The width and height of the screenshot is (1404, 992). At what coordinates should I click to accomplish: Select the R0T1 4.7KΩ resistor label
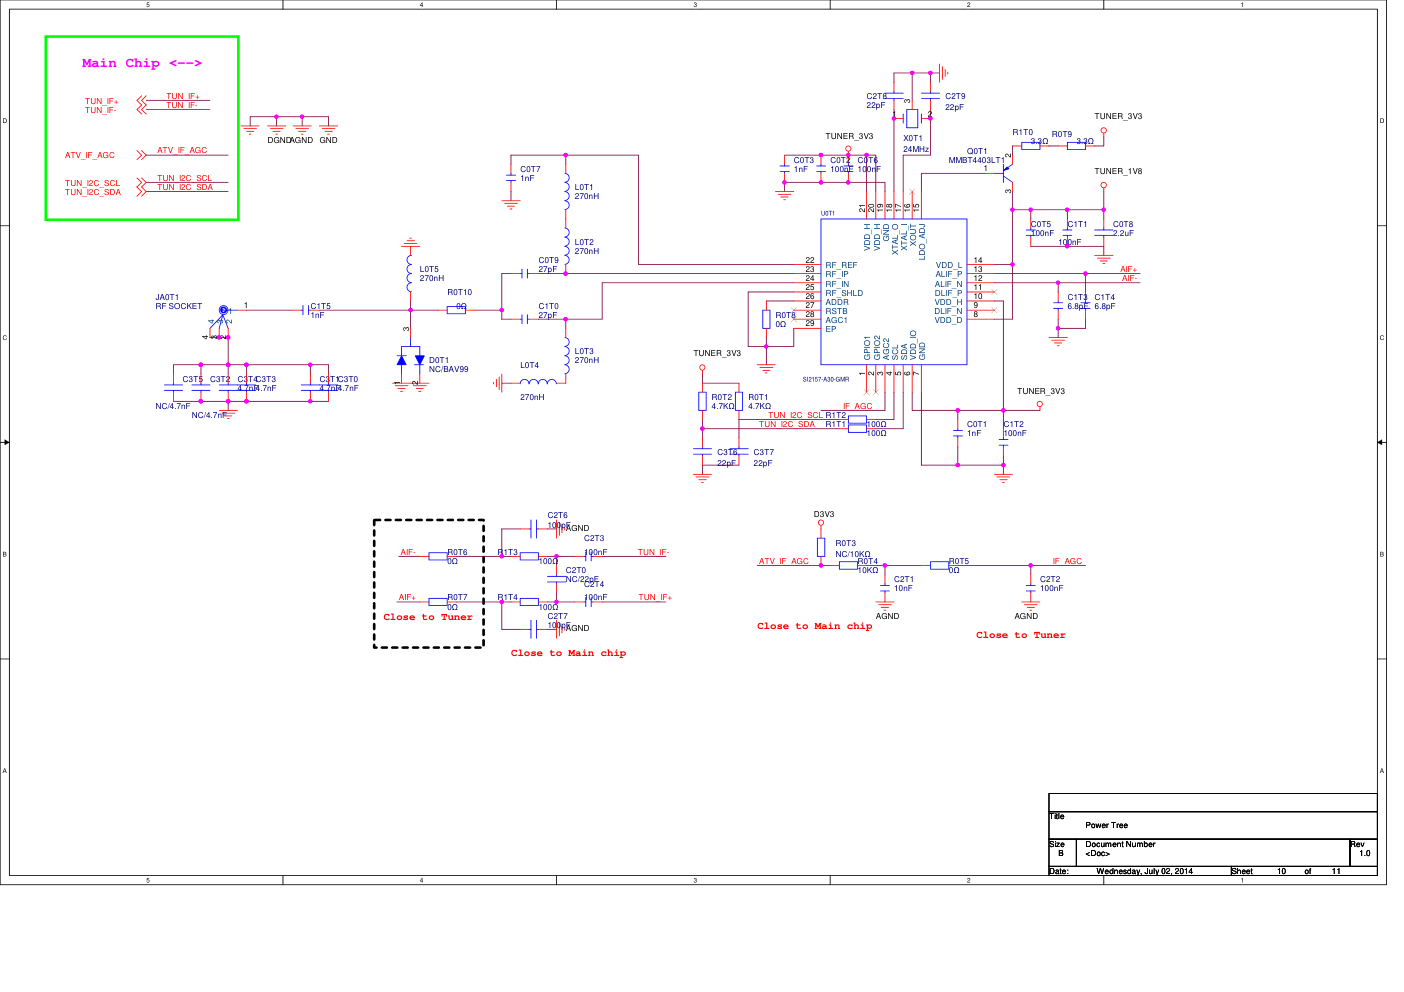[x=759, y=402]
